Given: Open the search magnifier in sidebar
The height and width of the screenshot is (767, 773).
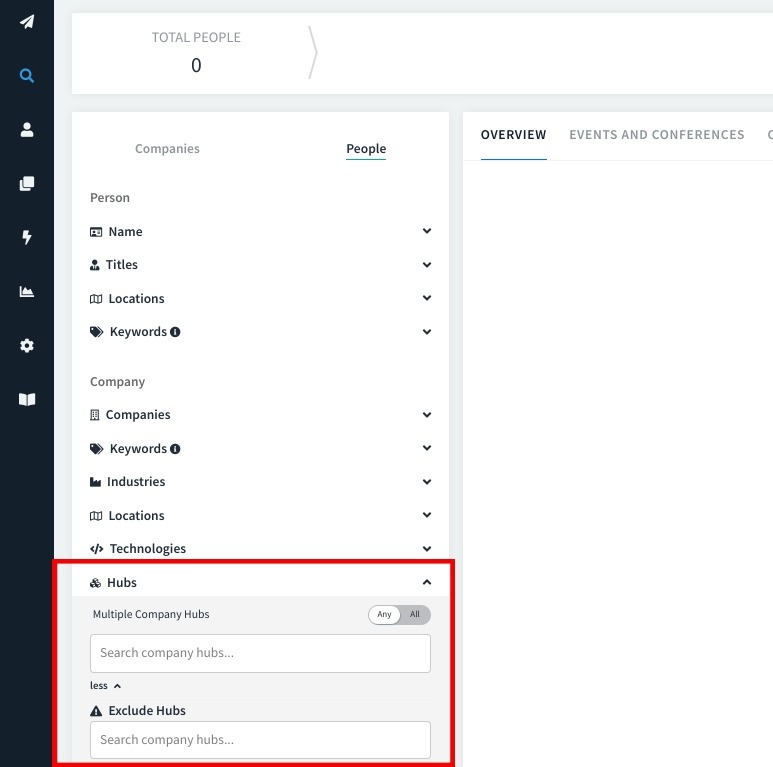Looking at the screenshot, I should 27,75.
